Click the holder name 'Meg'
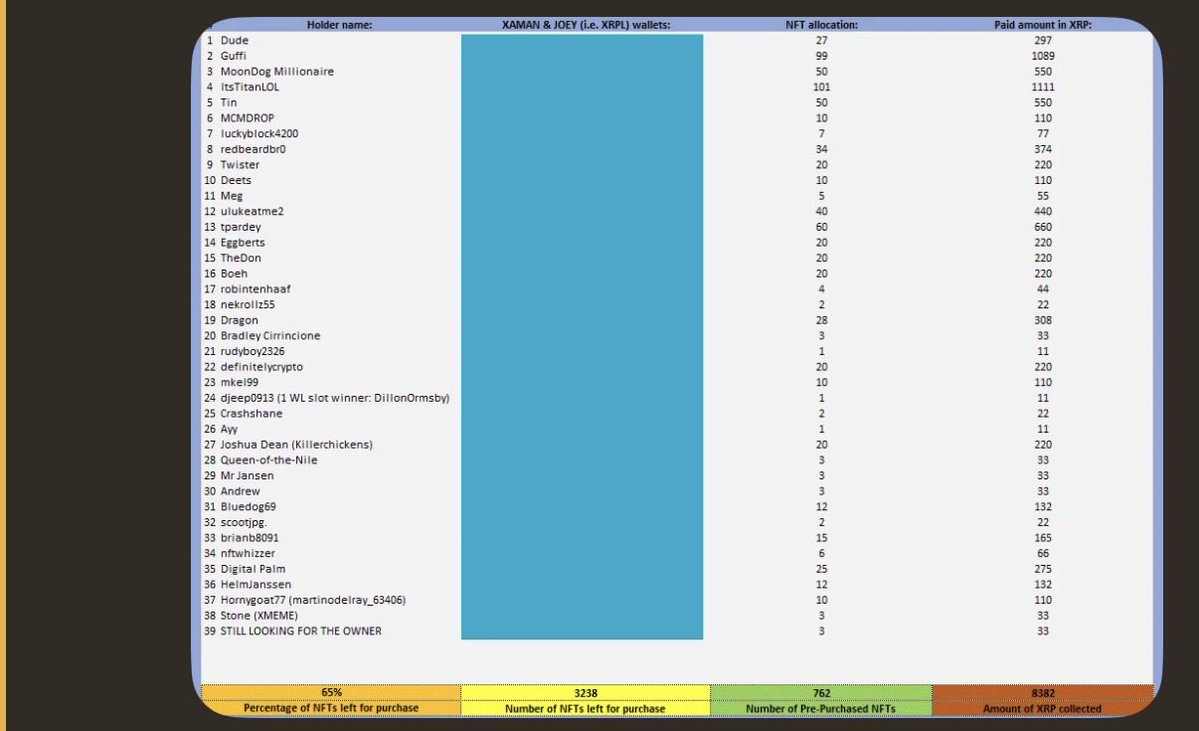The width and height of the screenshot is (1199, 731). pyautogui.click(x=231, y=196)
